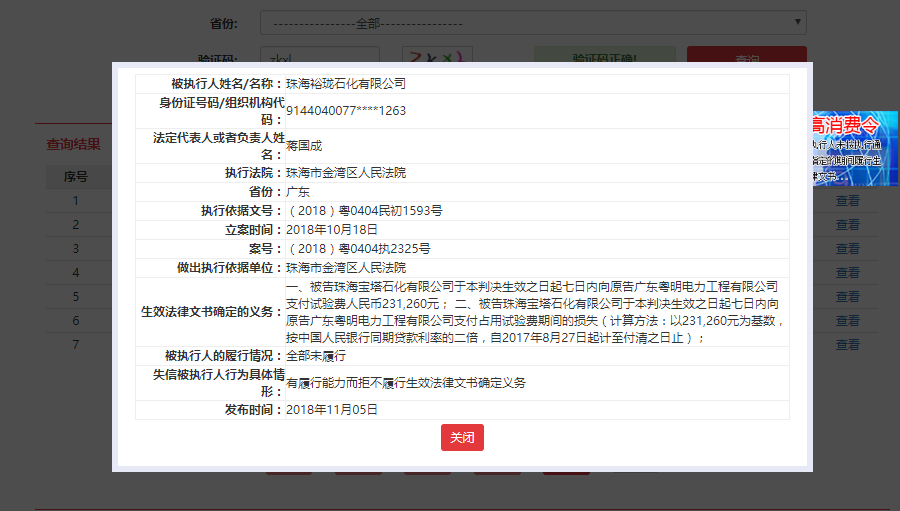Select filing date 2018年10月18日
Viewport: 900px width, 511px height.
pos(332,230)
